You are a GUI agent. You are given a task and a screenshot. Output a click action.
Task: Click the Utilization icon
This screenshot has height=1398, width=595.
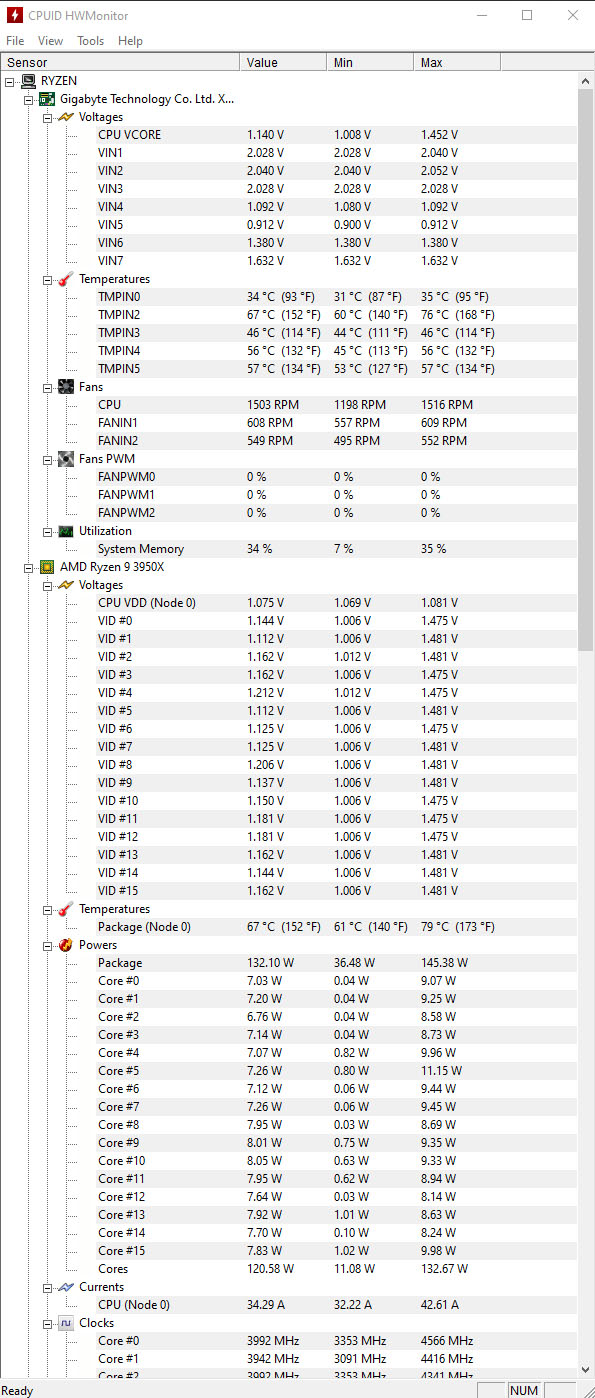pyautogui.click(x=66, y=531)
